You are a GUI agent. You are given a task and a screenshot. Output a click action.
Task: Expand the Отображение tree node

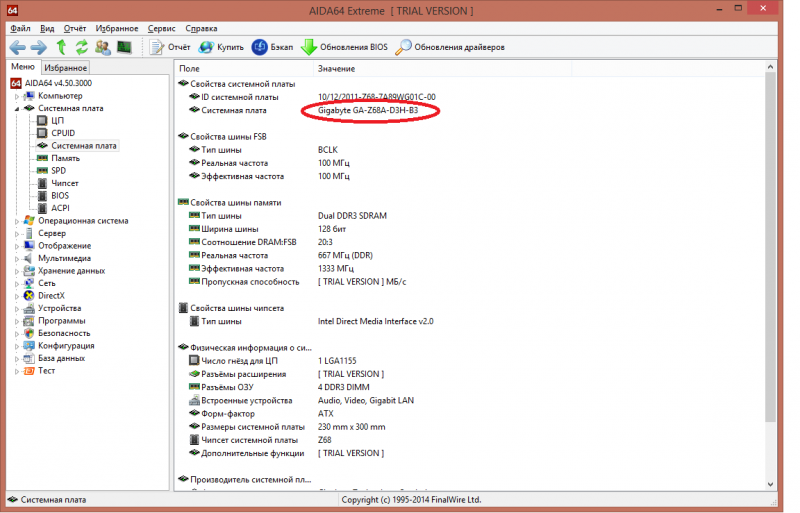pos(17,246)
